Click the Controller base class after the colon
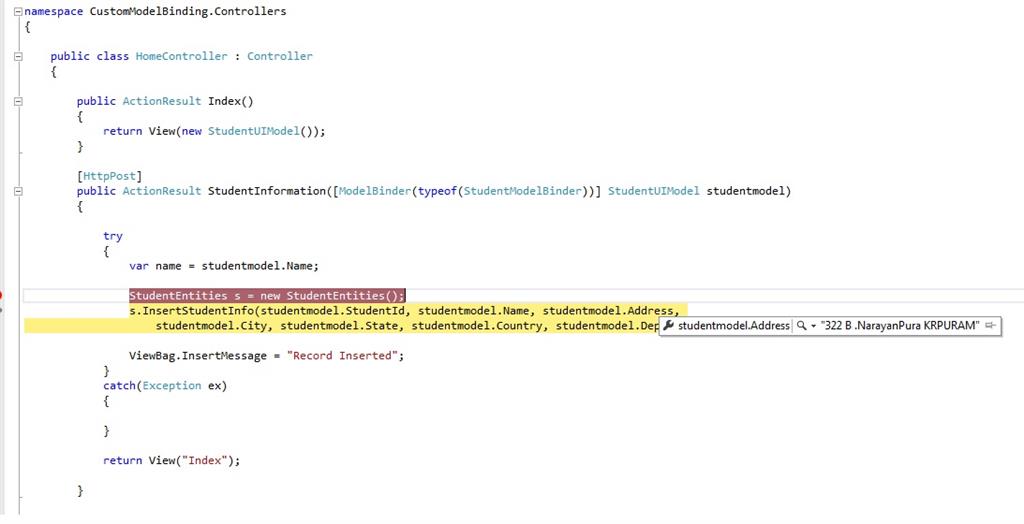The image size is (1024, 524). [280, 56]
